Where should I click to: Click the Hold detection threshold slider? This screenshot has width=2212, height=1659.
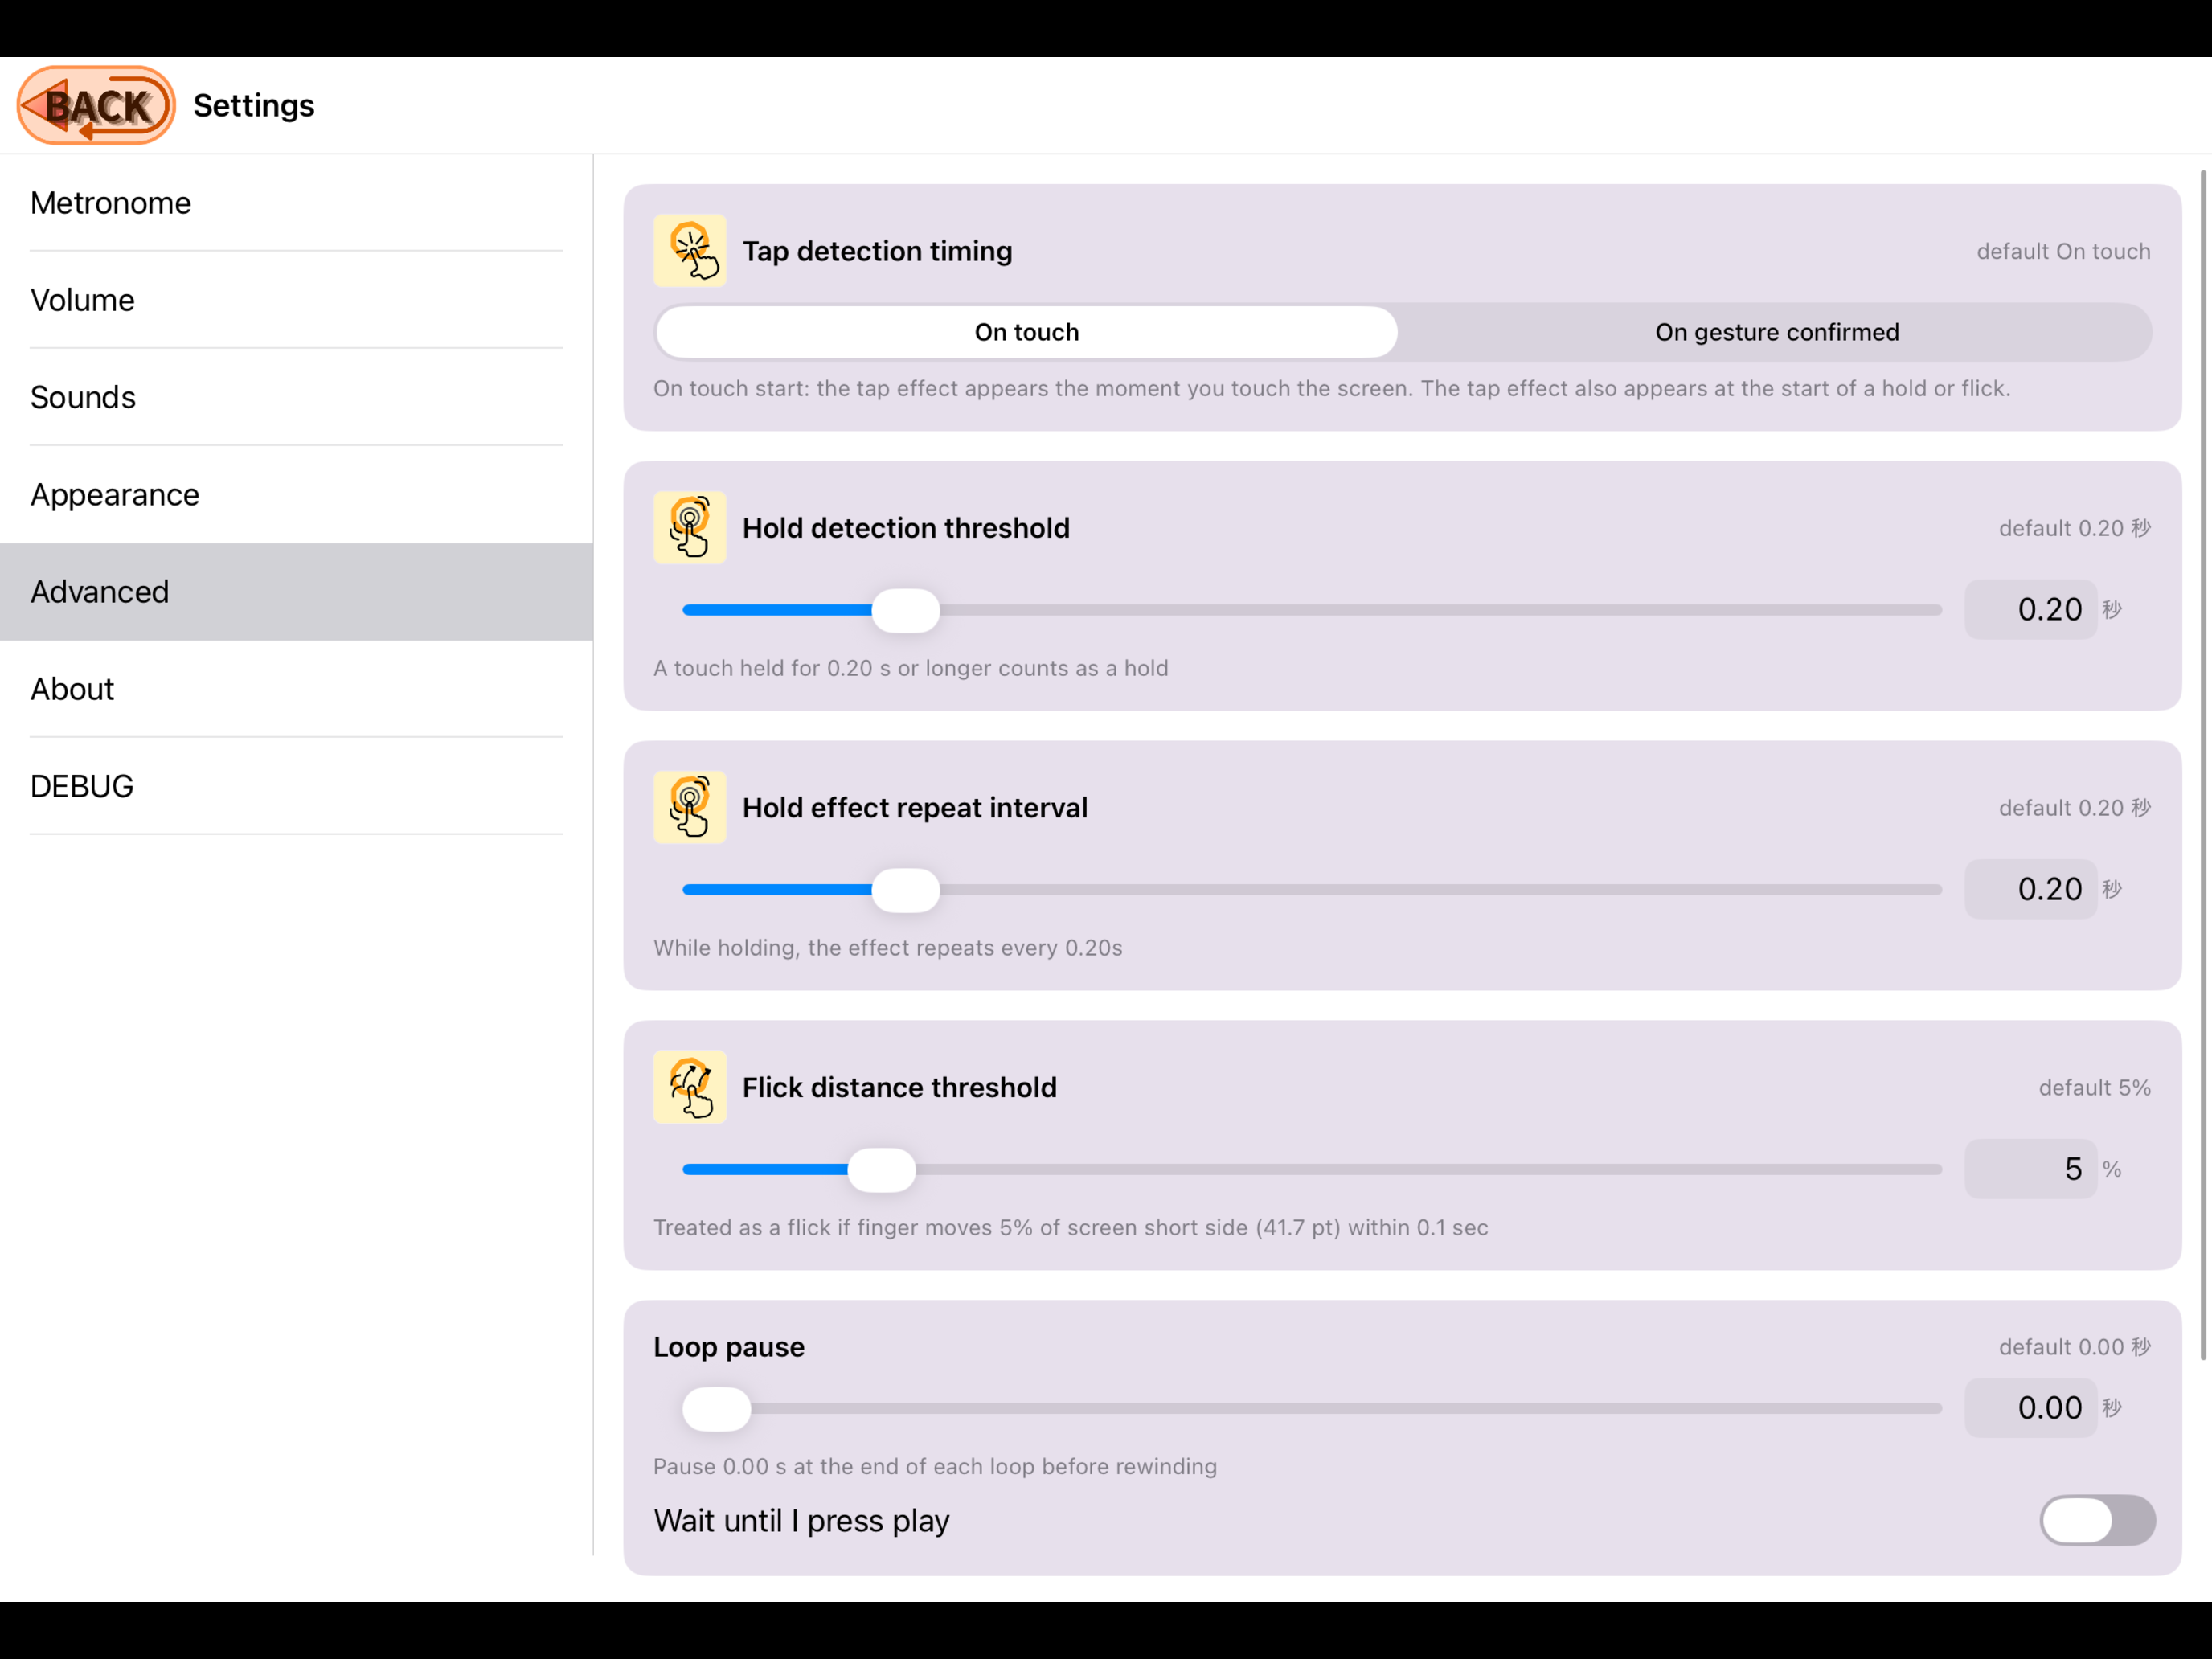1312,610
